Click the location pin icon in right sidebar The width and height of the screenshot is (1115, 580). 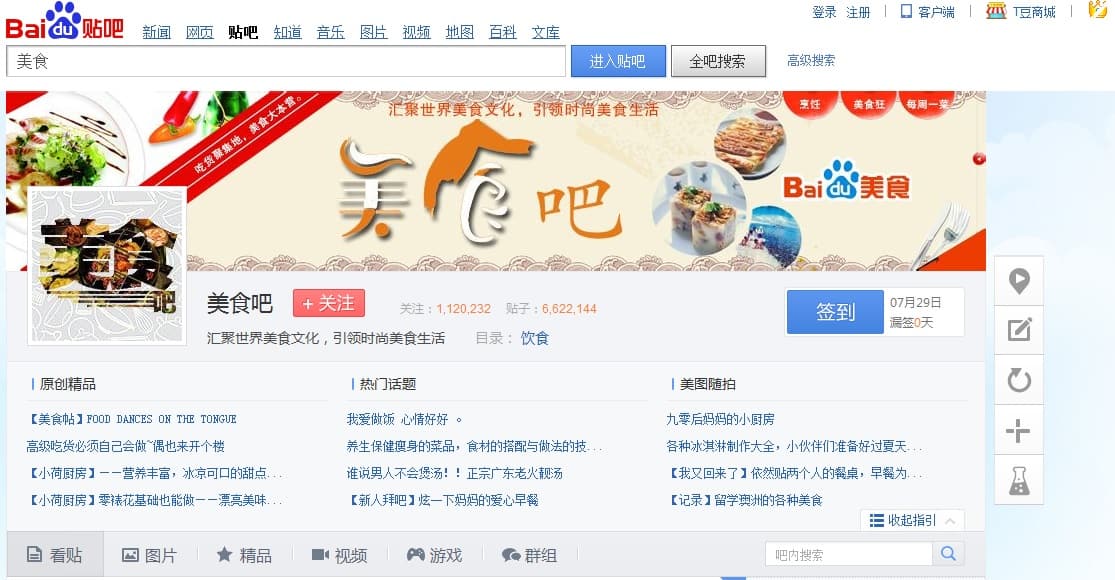point(1019,281)
